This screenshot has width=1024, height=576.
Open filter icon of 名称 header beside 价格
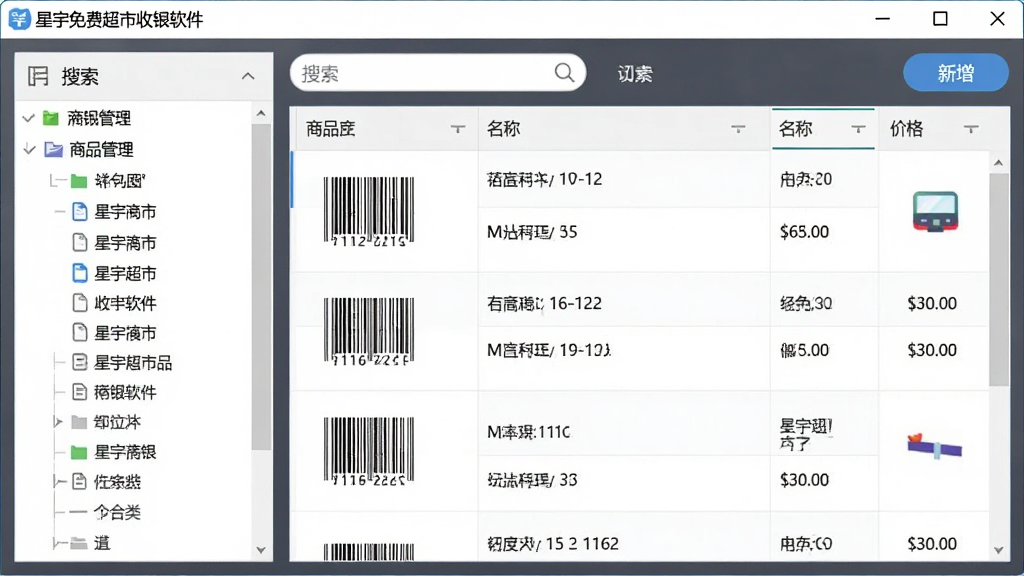[859, 129]
